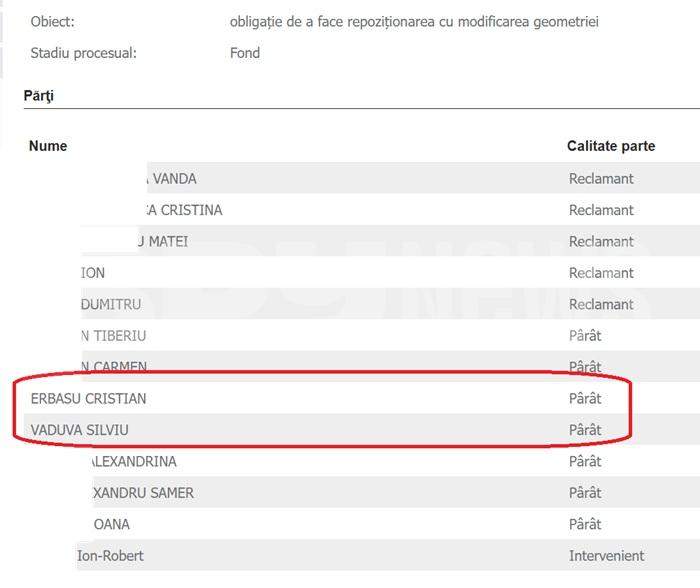Click the Obiect field label
Screen dimensions: 700x588
pos(52,21)
